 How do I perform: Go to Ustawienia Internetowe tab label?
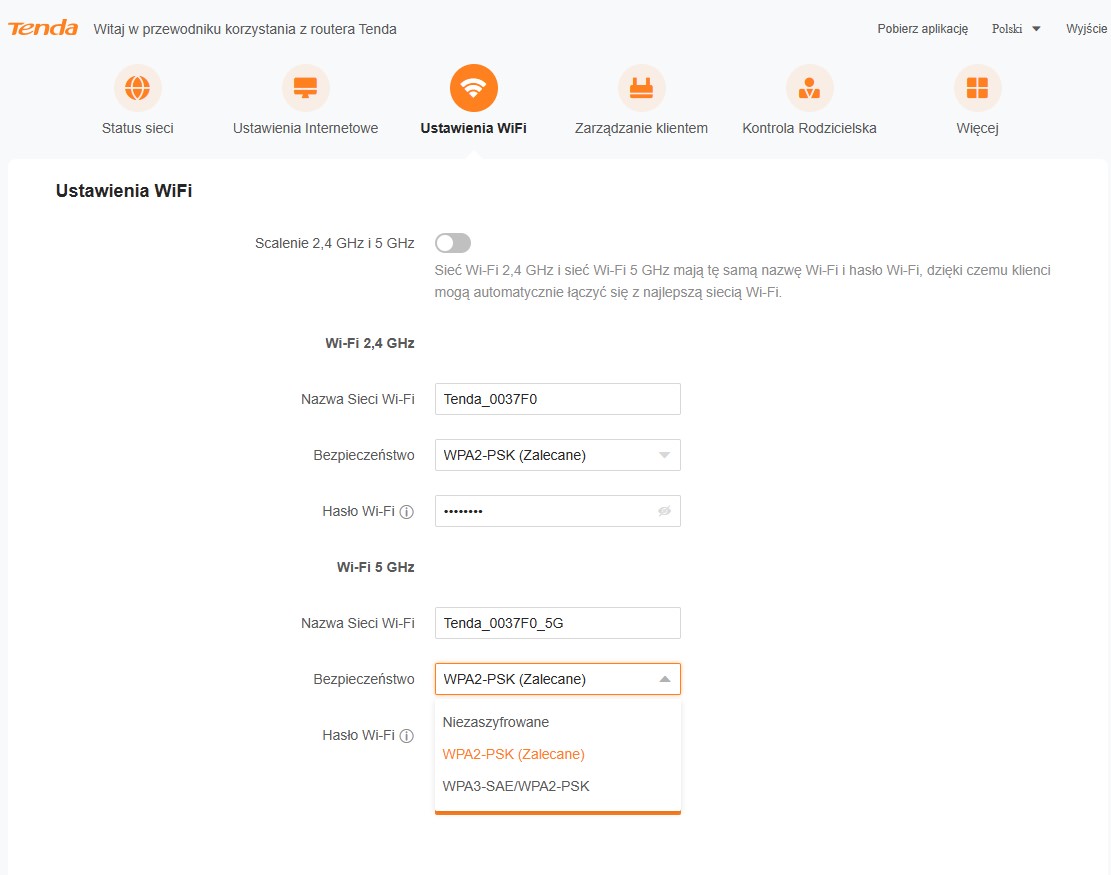coord(305,128)
